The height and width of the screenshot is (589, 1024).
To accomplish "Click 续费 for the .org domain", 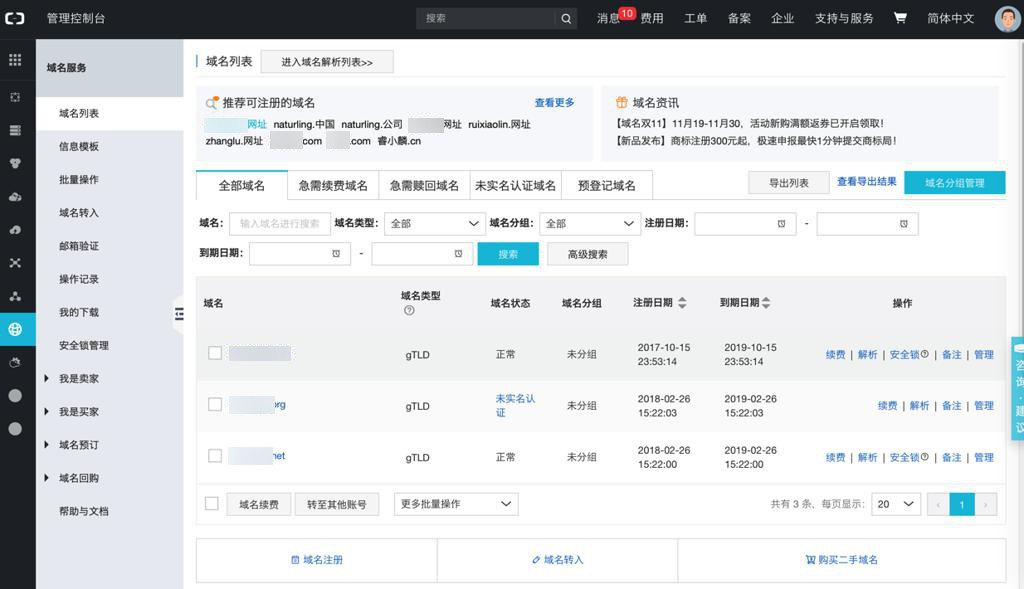I will (888, 406).
